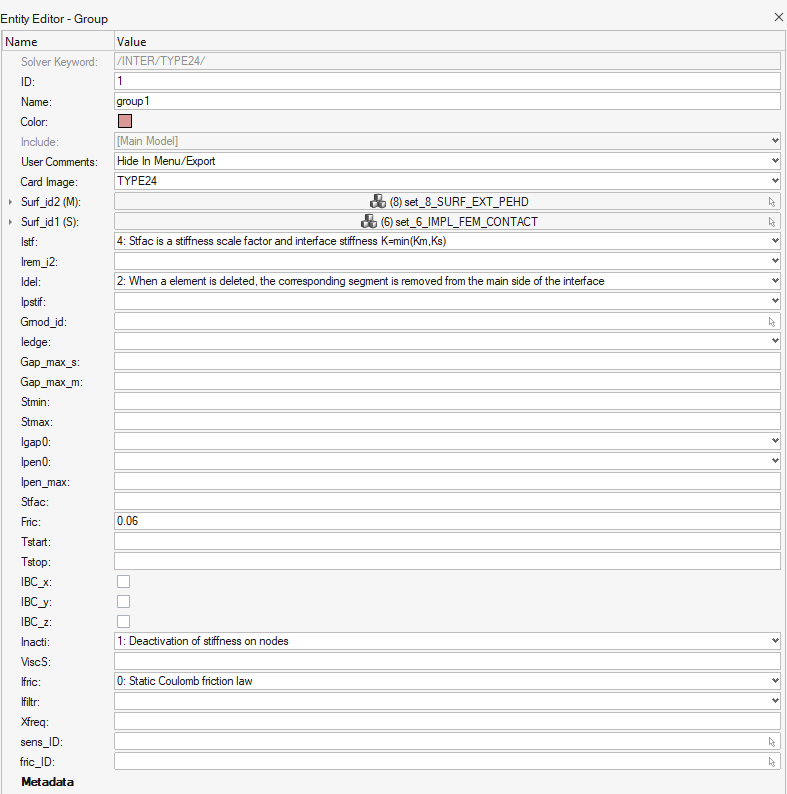The image size is (787, 794).
Task: Click the Tstart input field
Action: (x=447, y=541)
